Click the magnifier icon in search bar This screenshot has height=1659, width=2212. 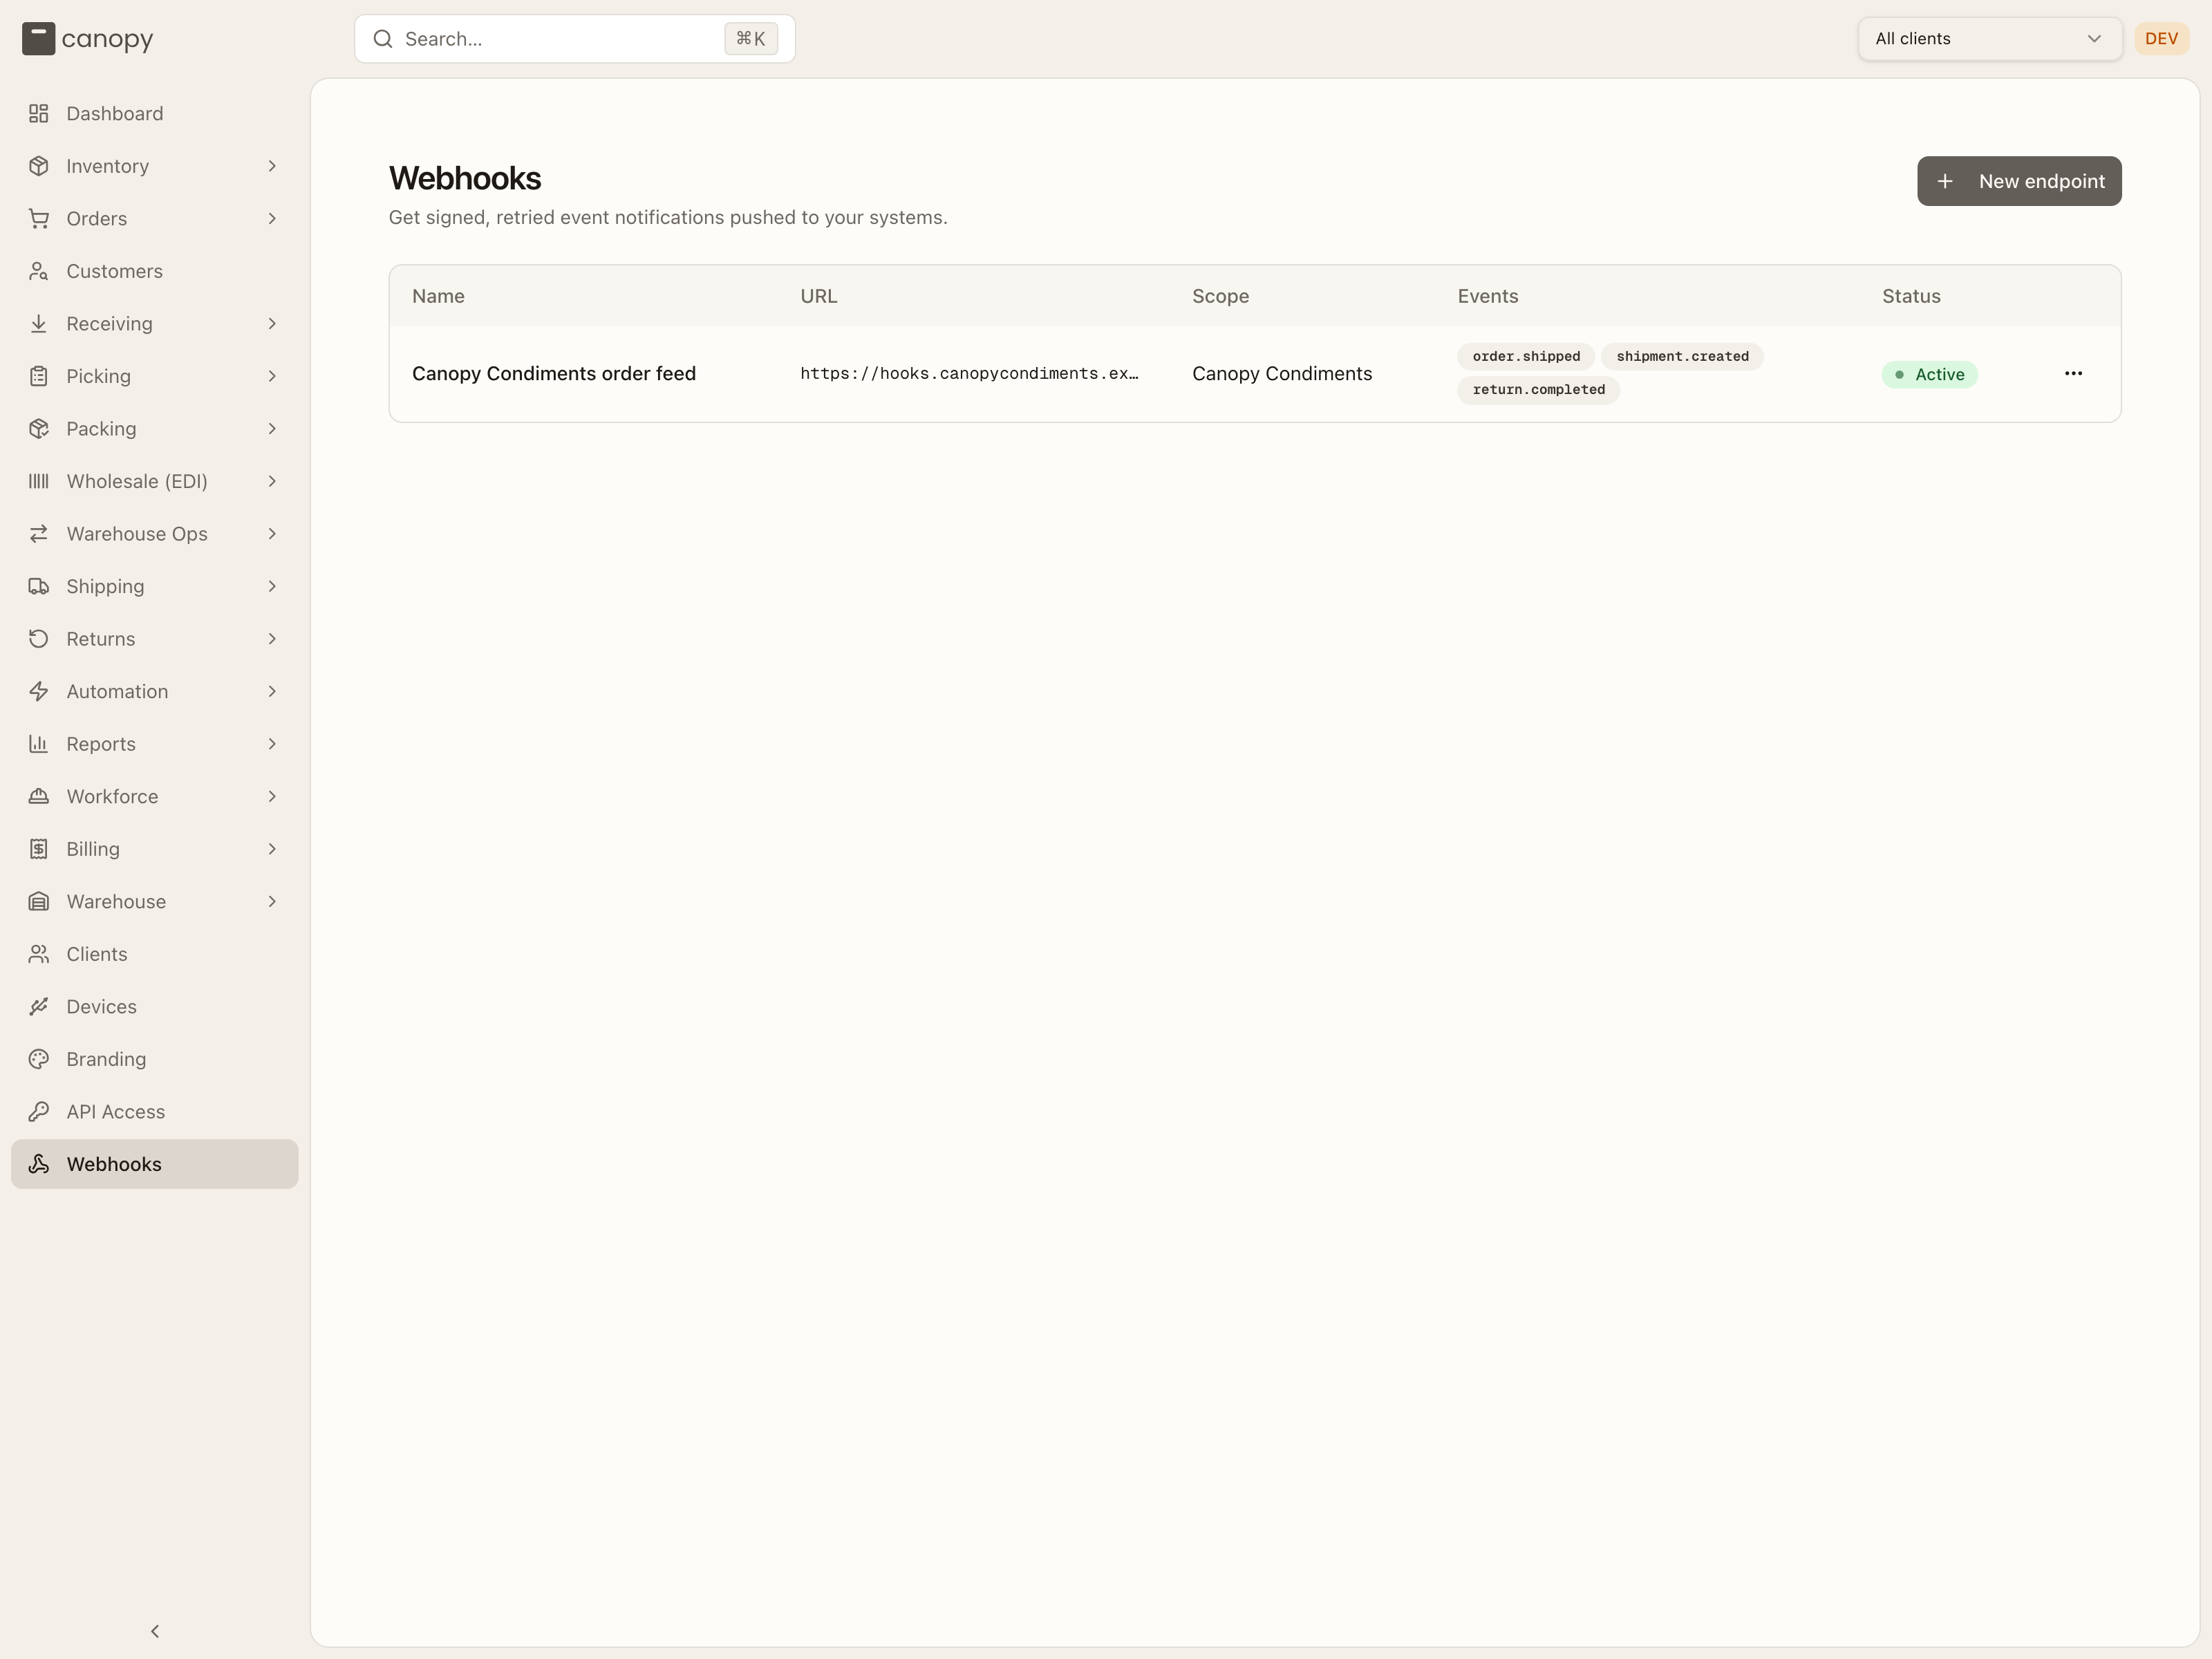(383, 39)
